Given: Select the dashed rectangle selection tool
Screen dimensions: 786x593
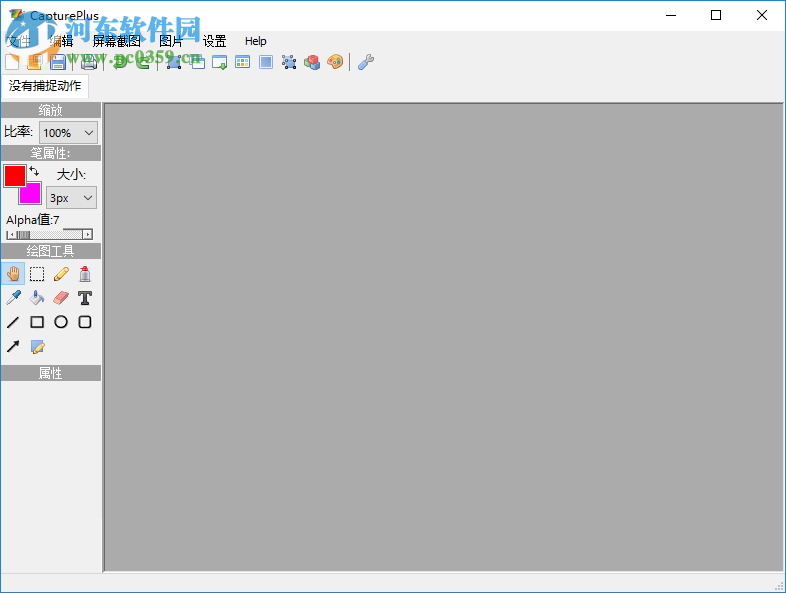Looking at the screenshot, I should coord(37,274).
